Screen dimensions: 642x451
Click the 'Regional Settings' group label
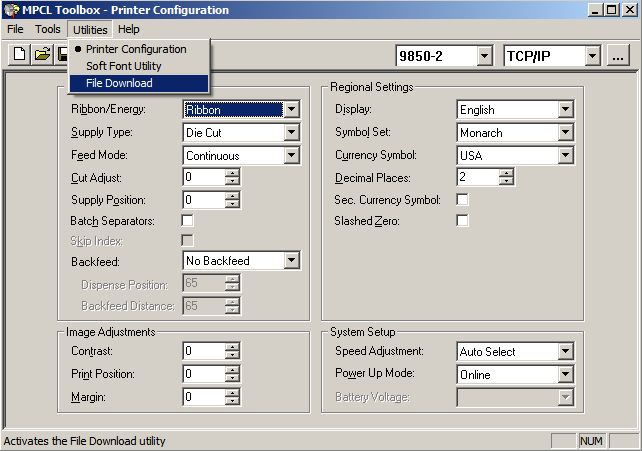tap(372, 87)
